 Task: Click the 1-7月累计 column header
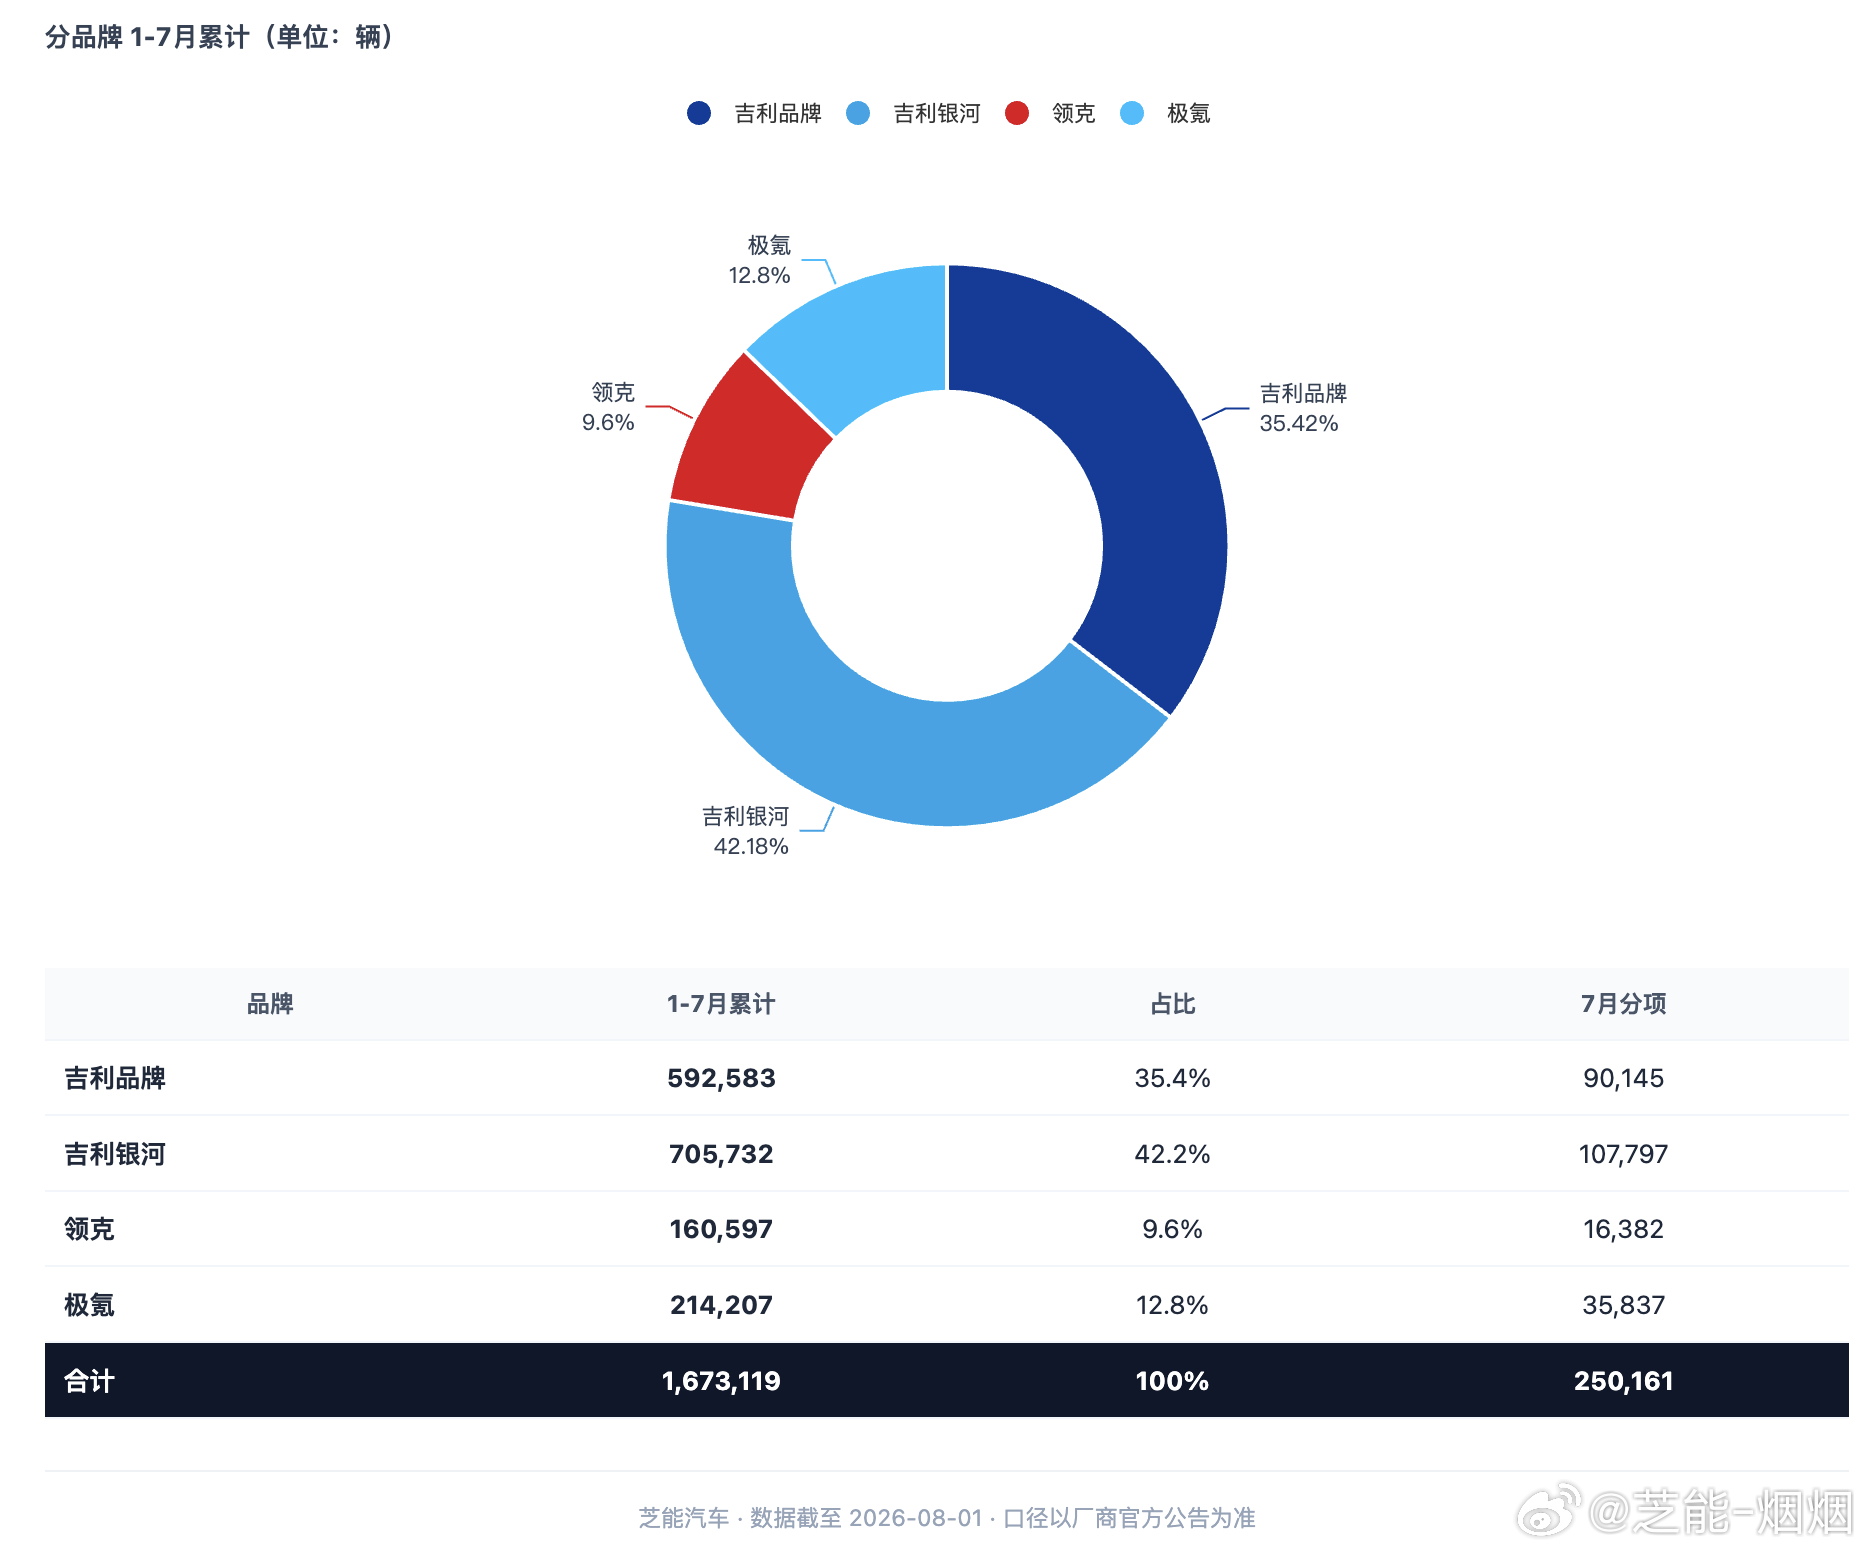pos(721,1004)
